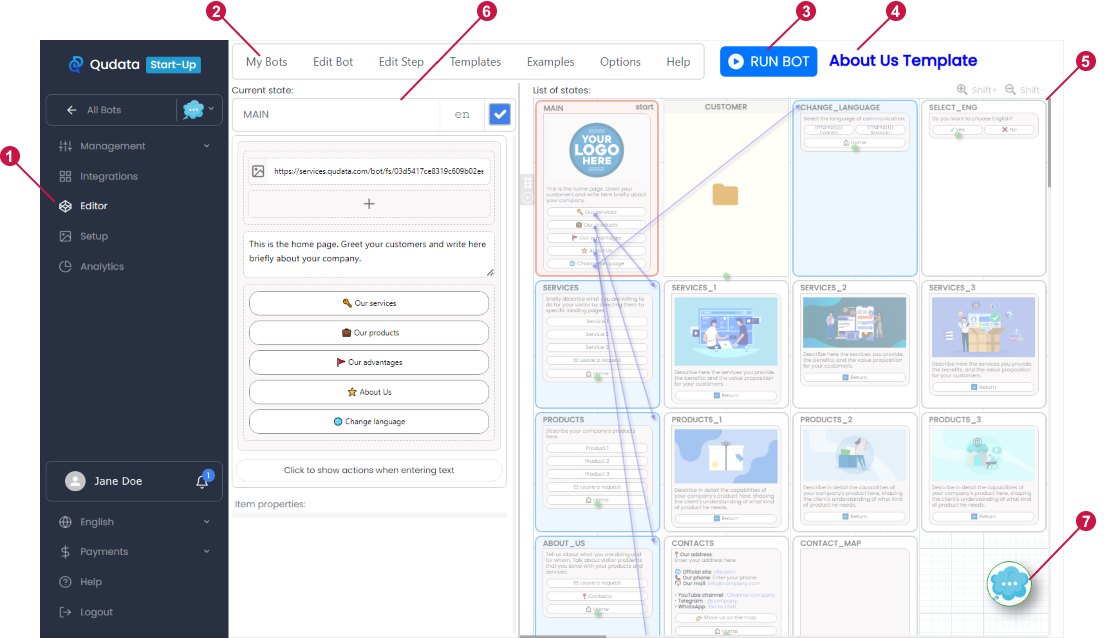Click the floating chatbot cloud icon
This screenshot has height=638, width=1104.
1010,583
